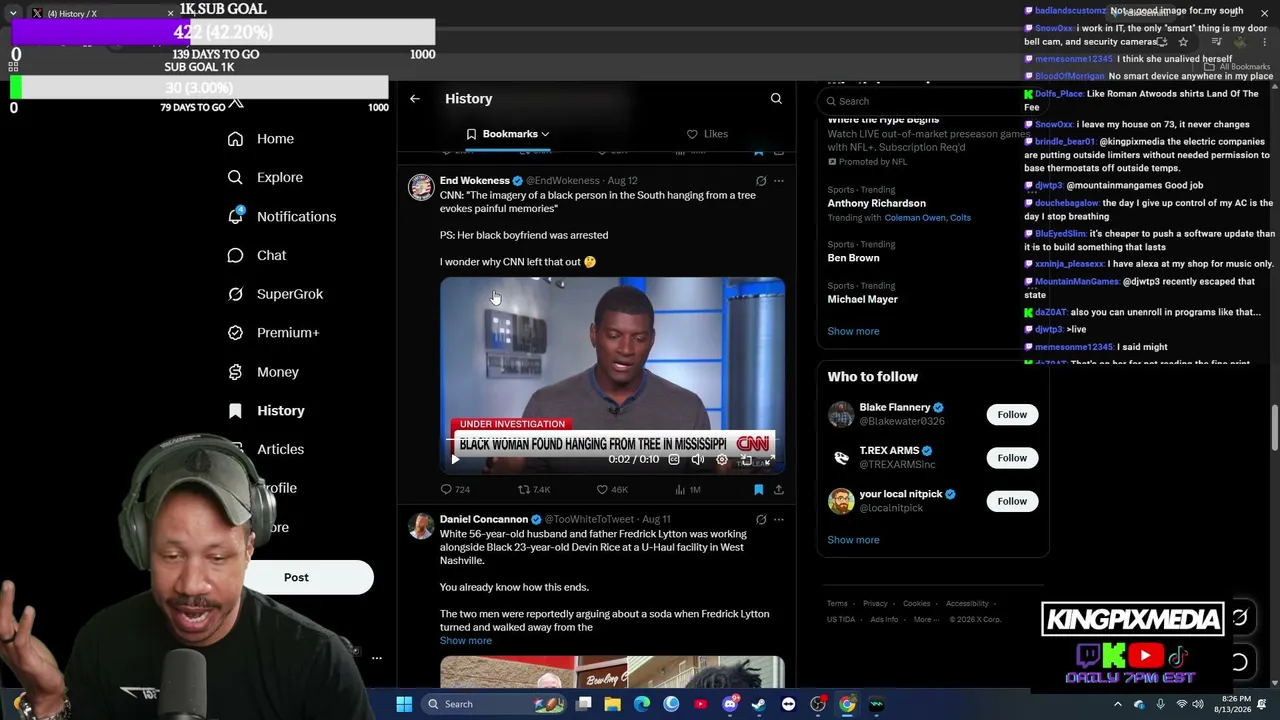Open more options on Daniel Concannon post
The height and width of the screenshot is (720, 1280).
coord(779,520)
